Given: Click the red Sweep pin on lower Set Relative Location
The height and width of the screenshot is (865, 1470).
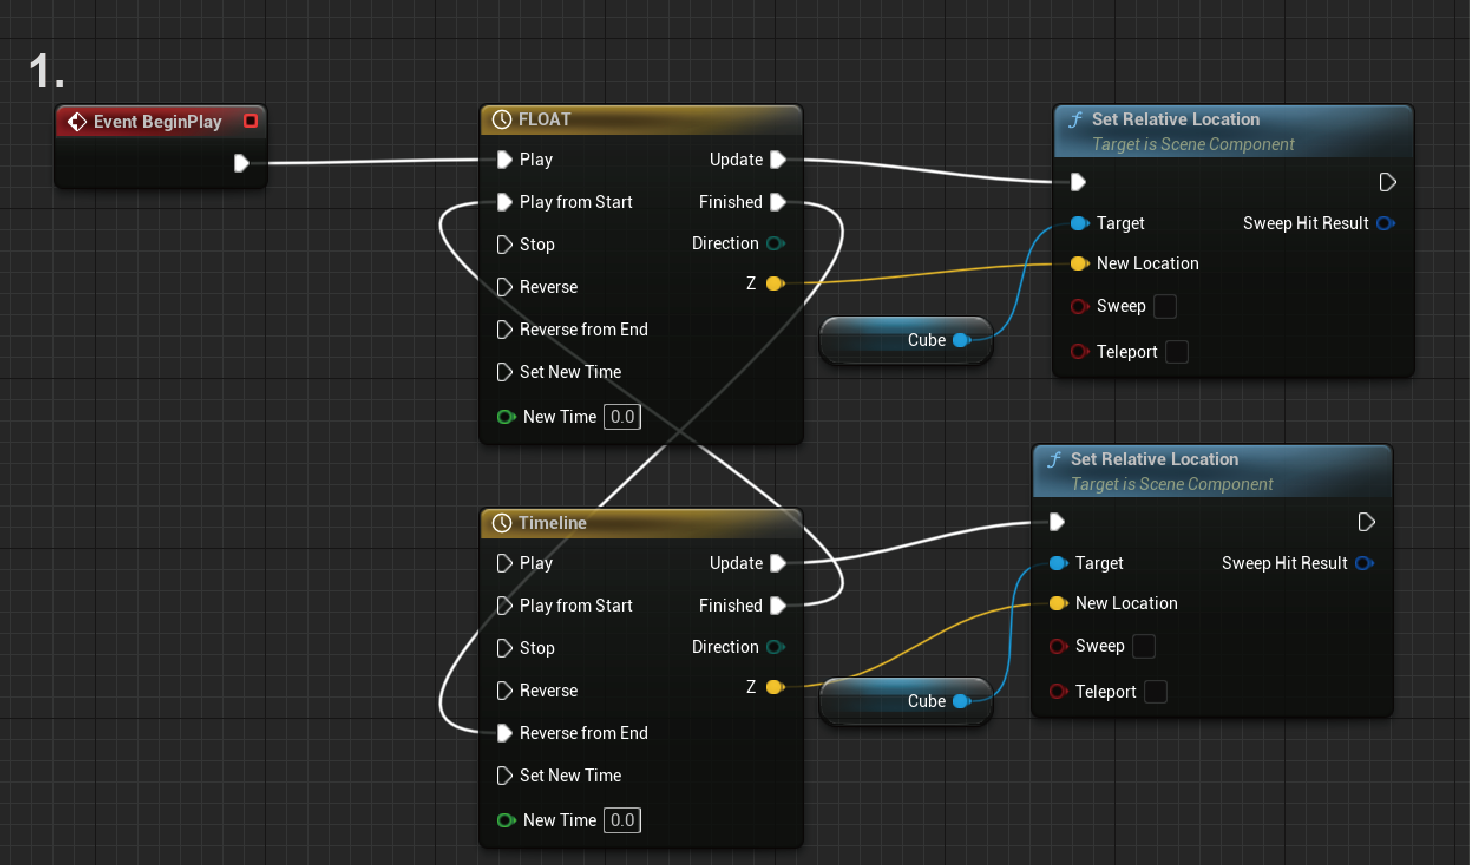Looking at the screenshot, I should tap(1059, 647).
